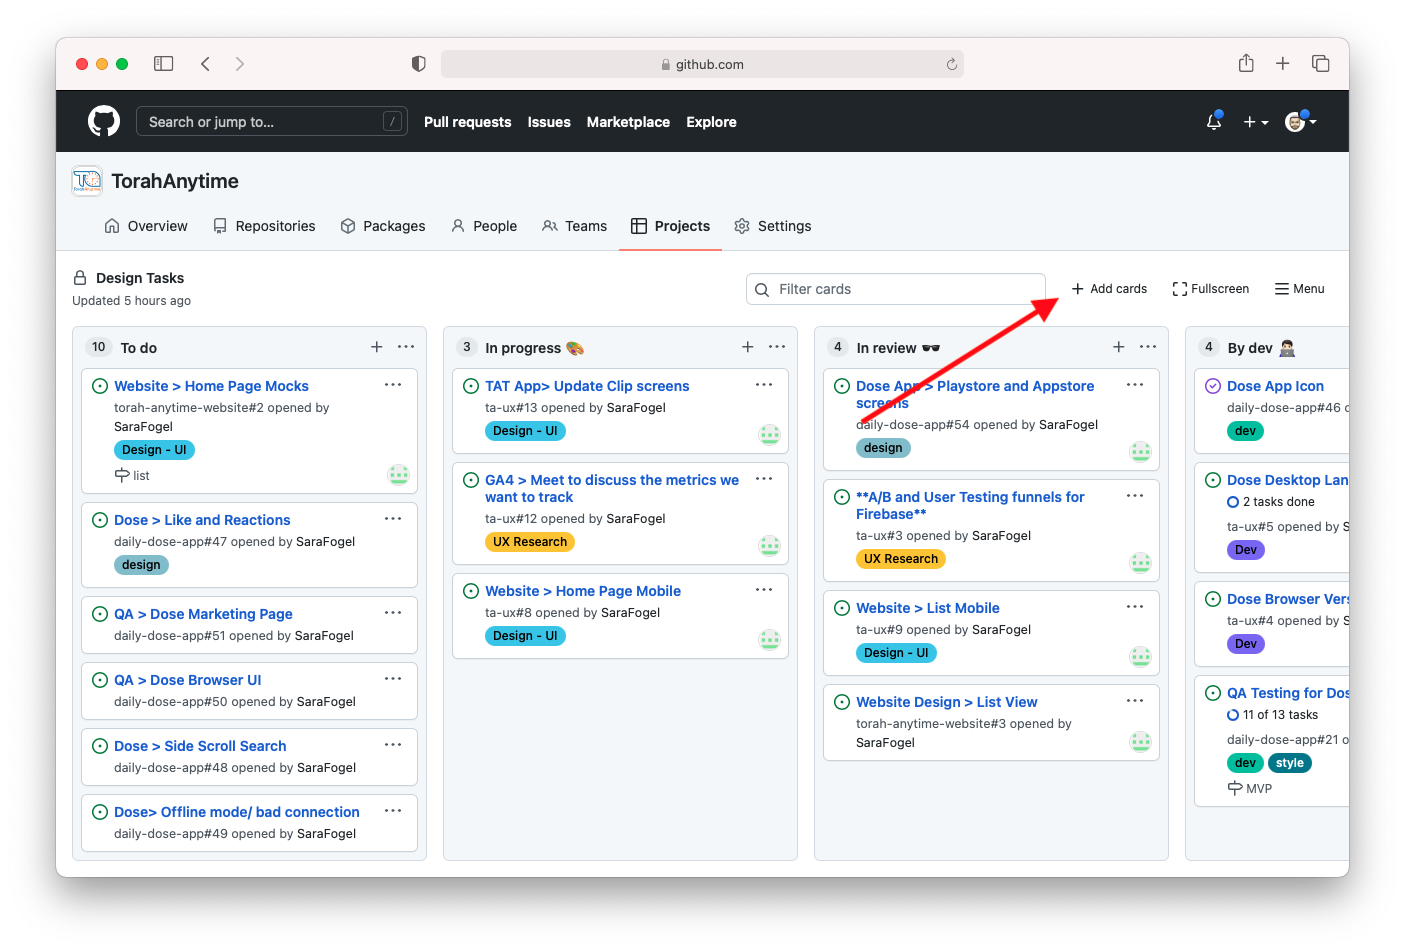Click the dev label on Dose App Icon card
The width and height of the screenshot is (1405, 951).
click(x=1245, y=431)
